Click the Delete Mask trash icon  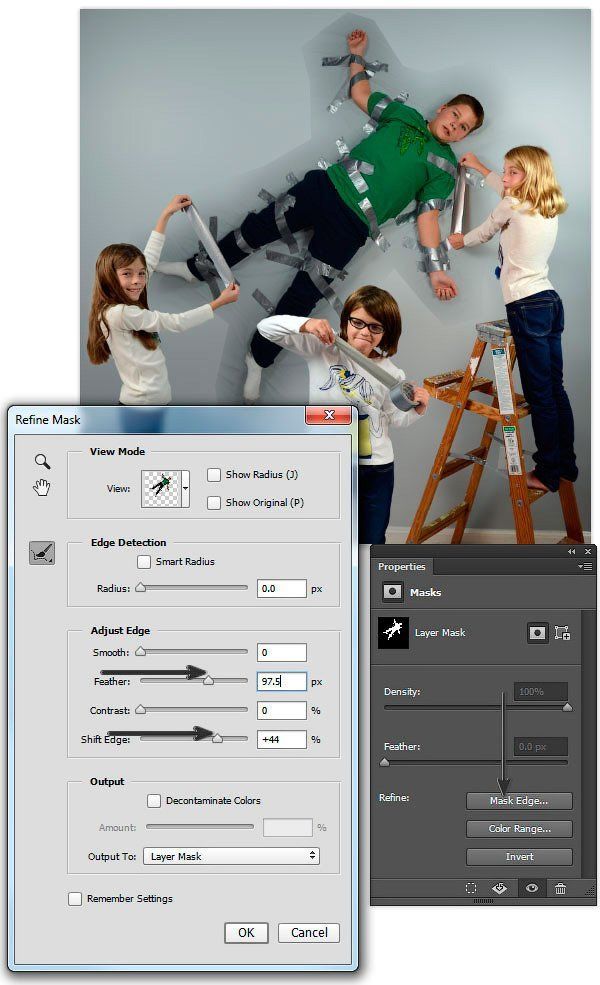tap(560, 888)
